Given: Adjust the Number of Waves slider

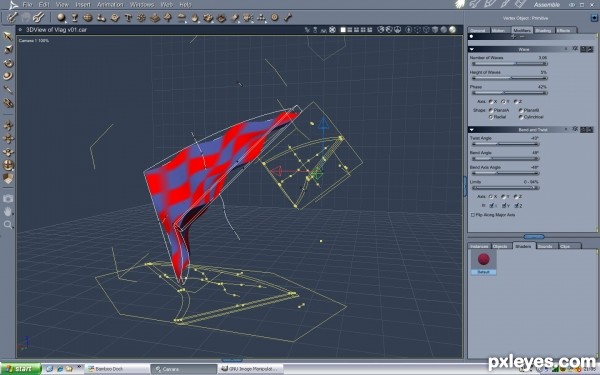Looking at the screenshot, I should (x=509, y=64).
